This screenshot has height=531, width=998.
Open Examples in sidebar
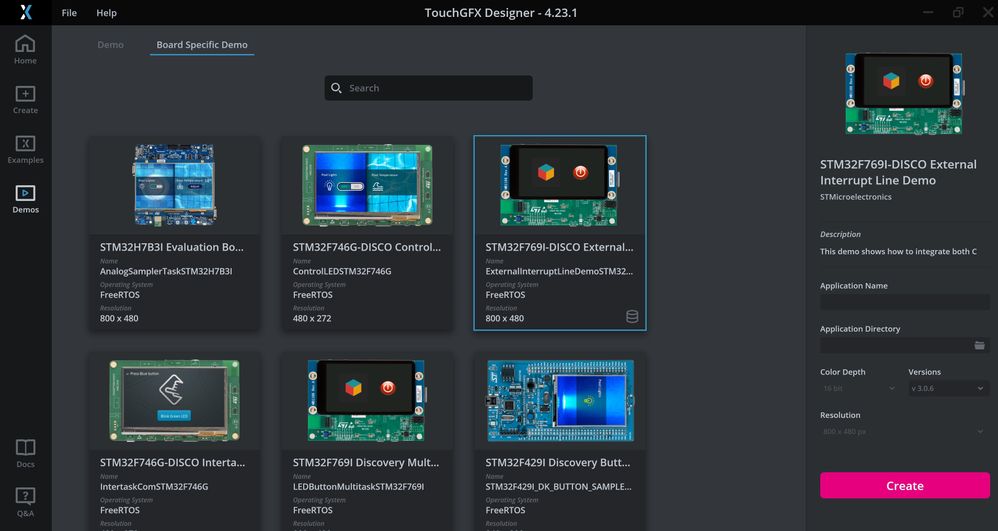tap(25, 149)
